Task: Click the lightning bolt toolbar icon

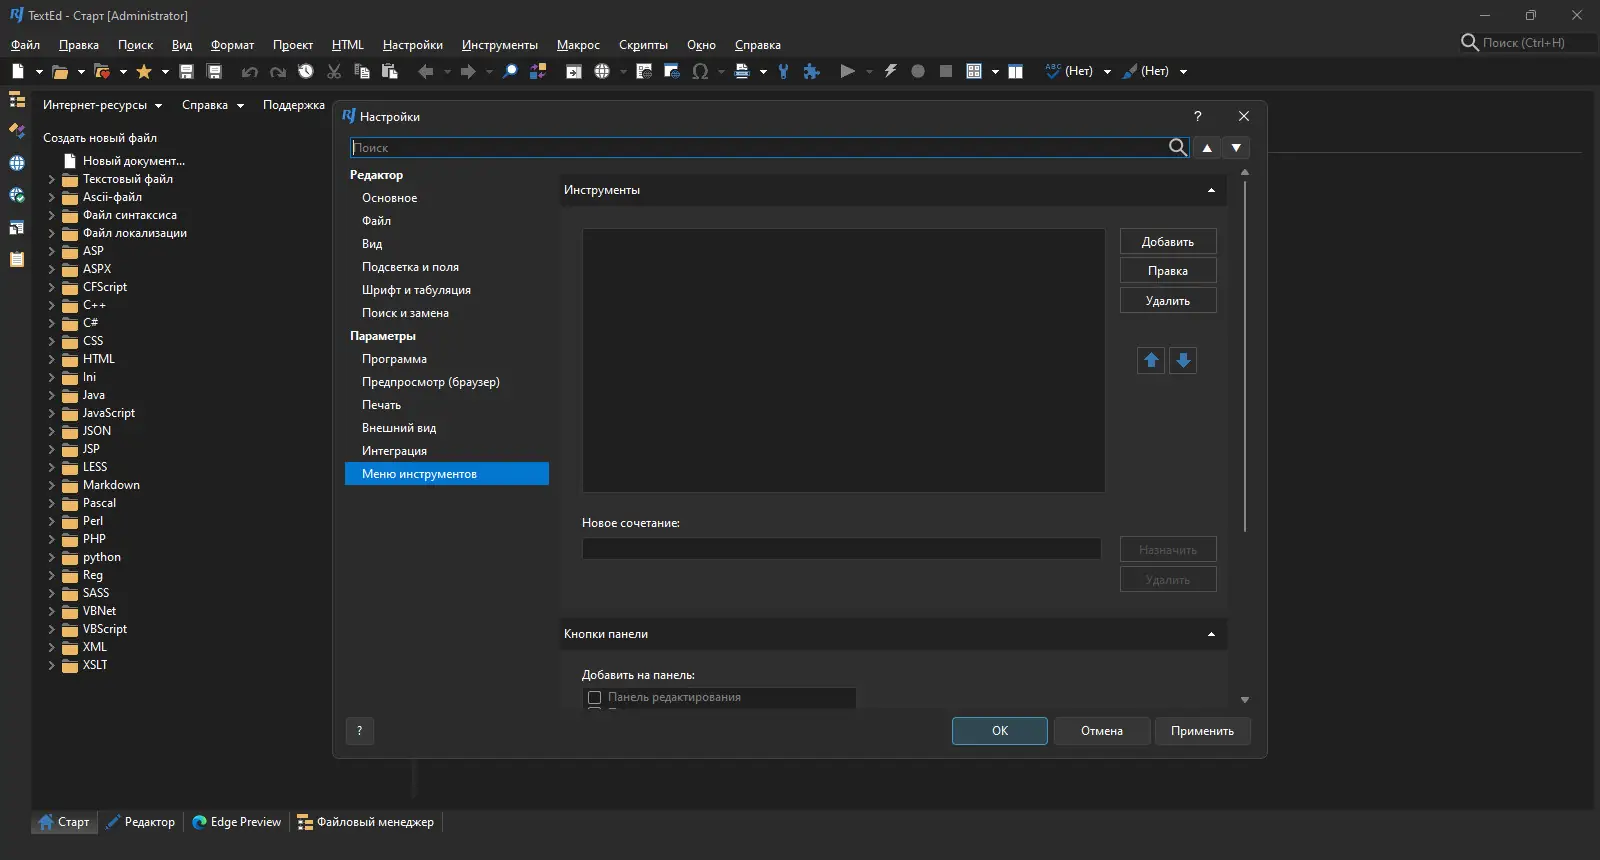Action: [890, 71]
